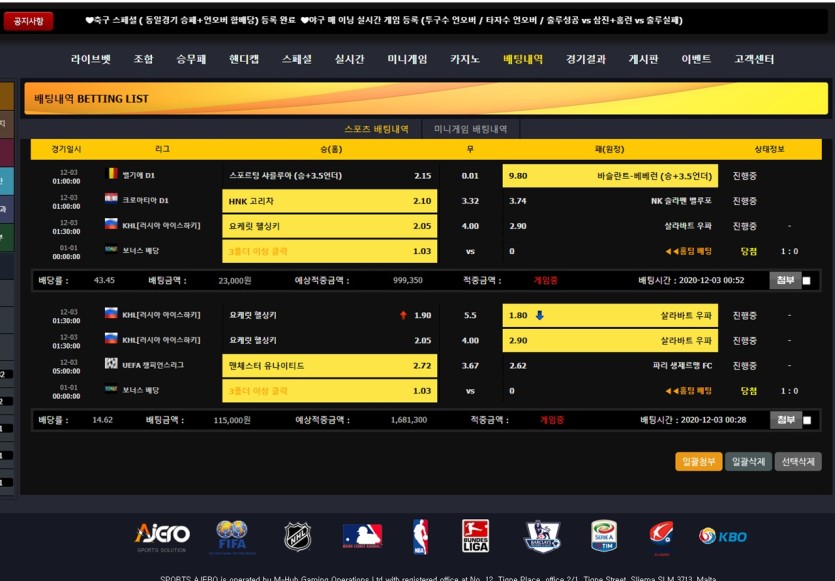Screen dimensions: 835x581
Task: Click the 첨부 button for the 14.62 odds bet
Action: (785, 420)
